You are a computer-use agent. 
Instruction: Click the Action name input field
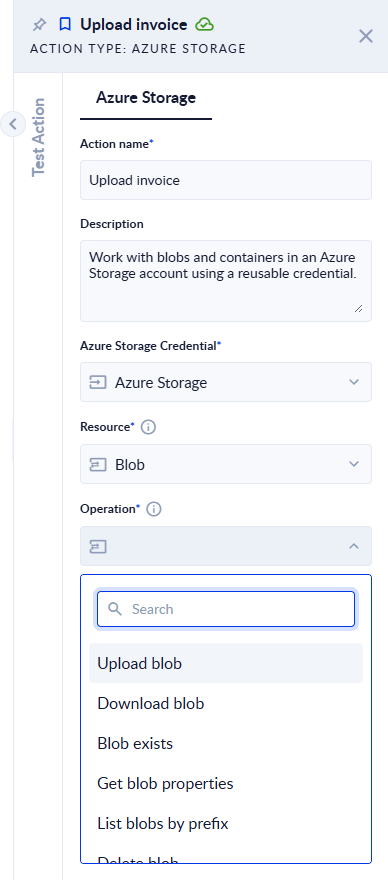point(226,180)
